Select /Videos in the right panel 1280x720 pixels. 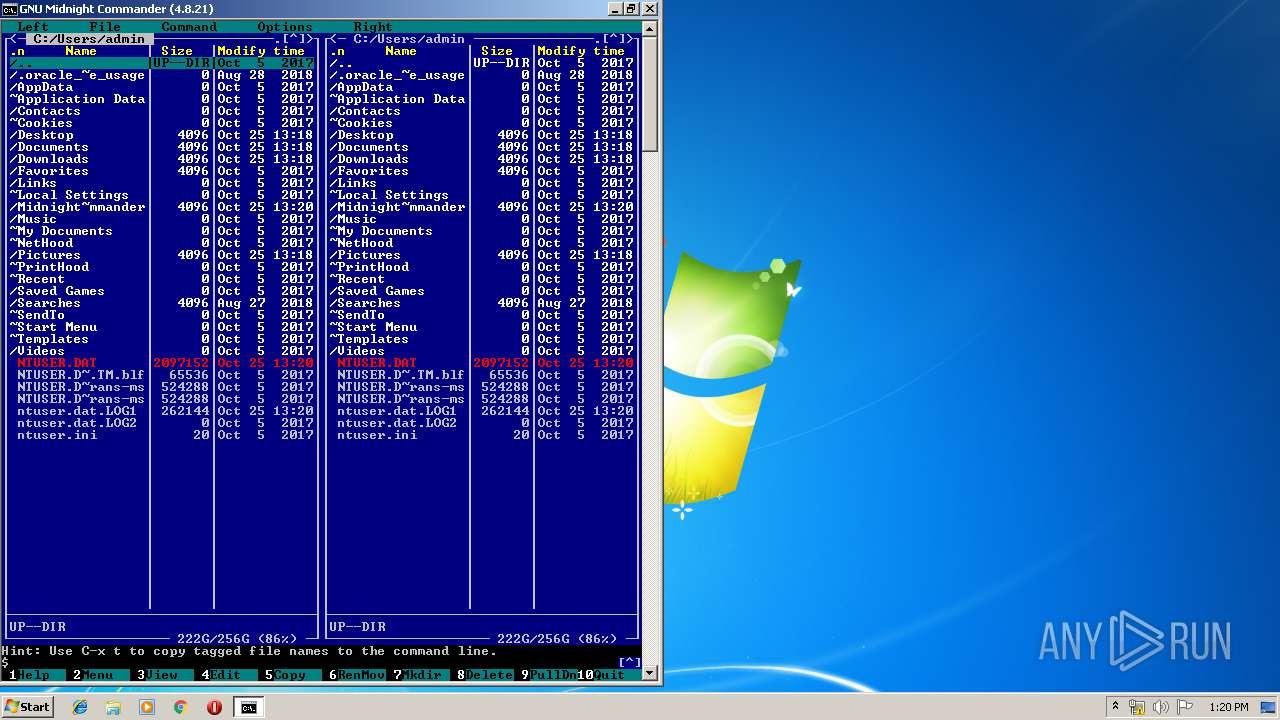click(x=481, y=351)
